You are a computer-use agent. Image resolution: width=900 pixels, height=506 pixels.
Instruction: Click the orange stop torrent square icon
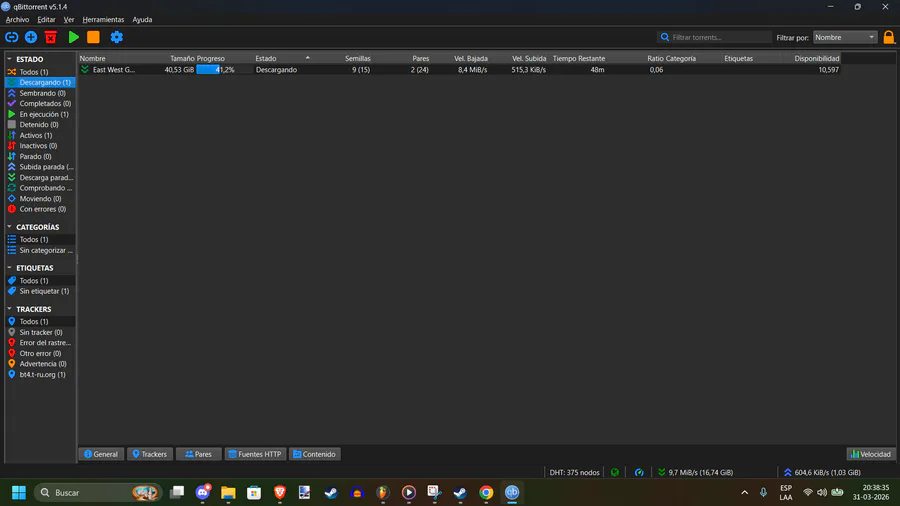point(93,37)
